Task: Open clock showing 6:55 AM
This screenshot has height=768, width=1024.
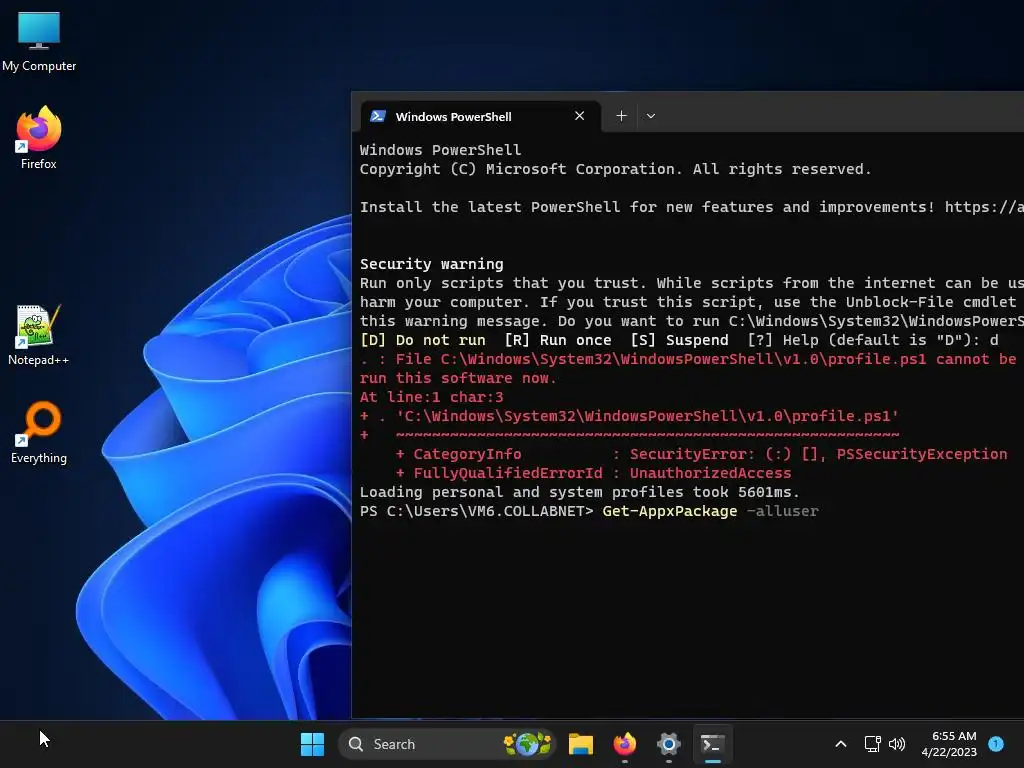Action: click(949, 744)
